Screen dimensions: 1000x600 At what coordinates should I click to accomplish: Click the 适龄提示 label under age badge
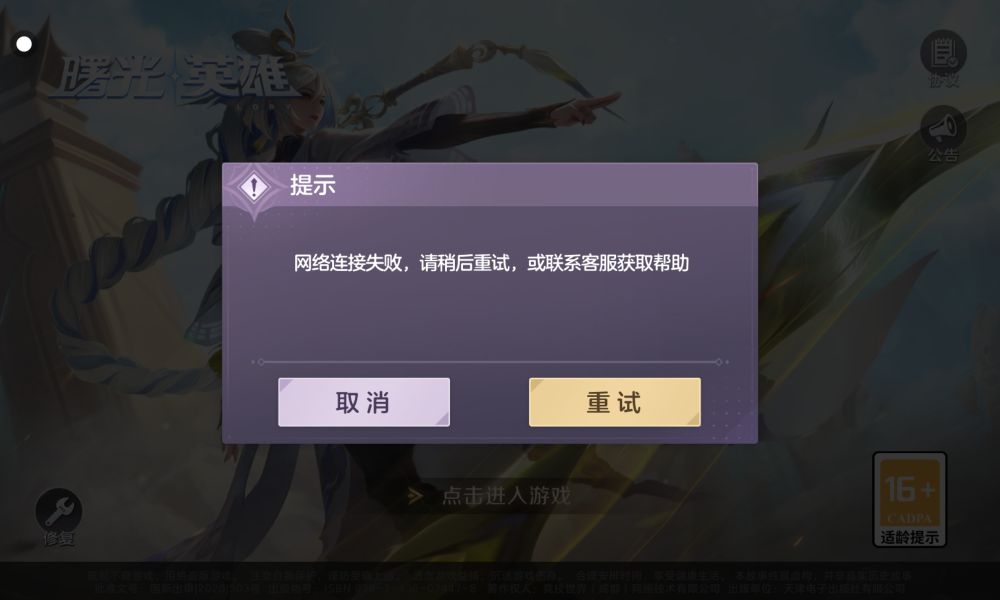tap(909, 537)
